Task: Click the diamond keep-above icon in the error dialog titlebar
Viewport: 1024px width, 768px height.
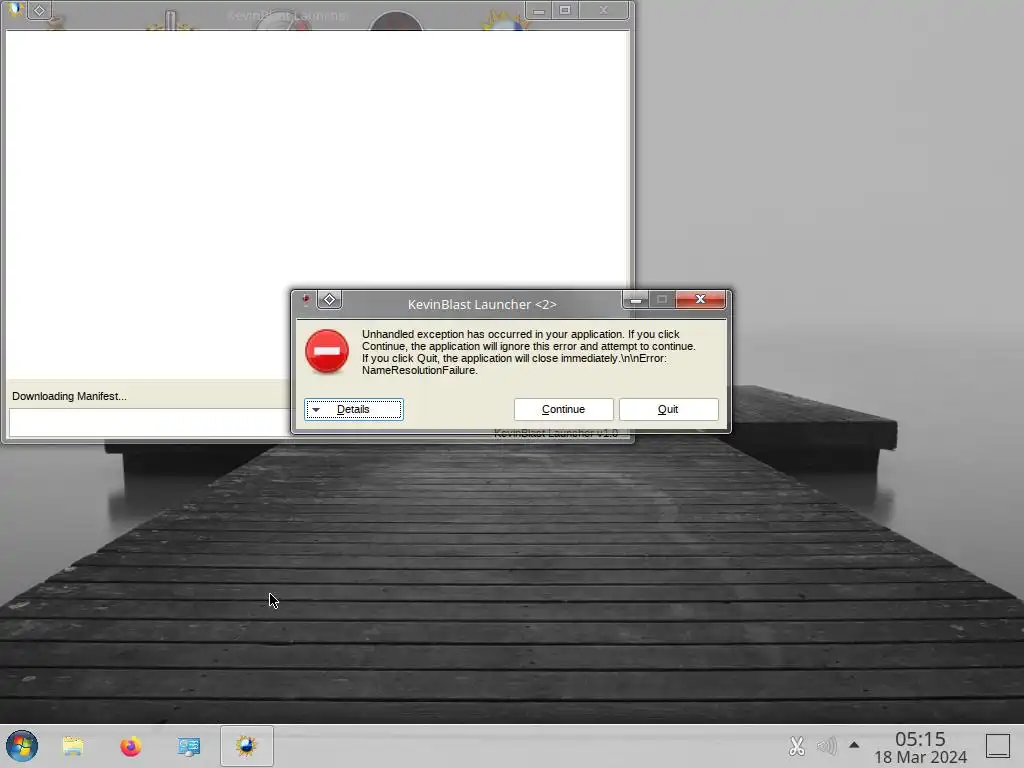Action: click(329, 300)
